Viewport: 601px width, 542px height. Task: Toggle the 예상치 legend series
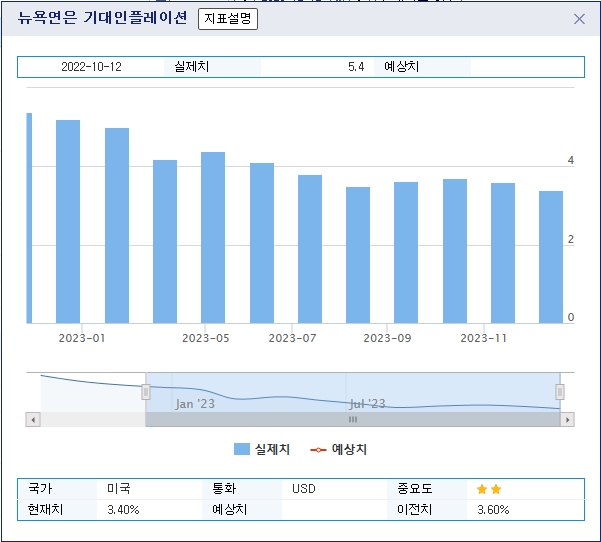pos(338,449)
